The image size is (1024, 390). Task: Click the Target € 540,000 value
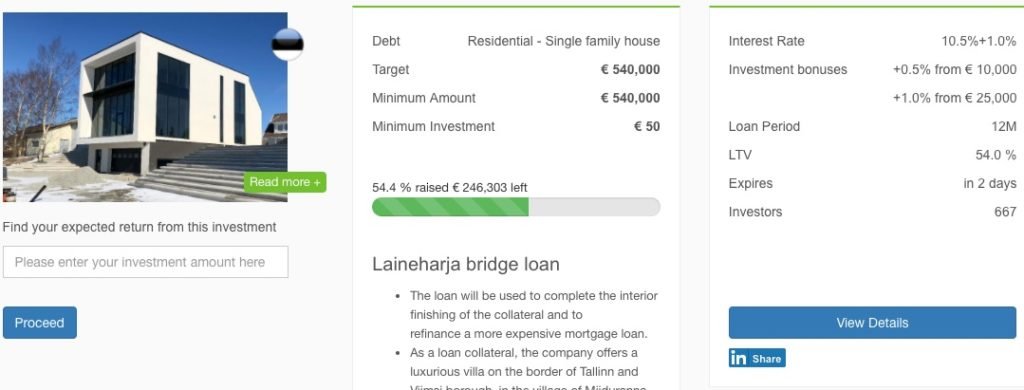coord(630,70)
